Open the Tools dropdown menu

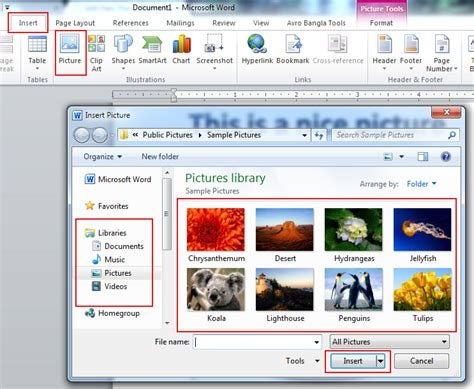pyautogui.click(x=302, y=361)
